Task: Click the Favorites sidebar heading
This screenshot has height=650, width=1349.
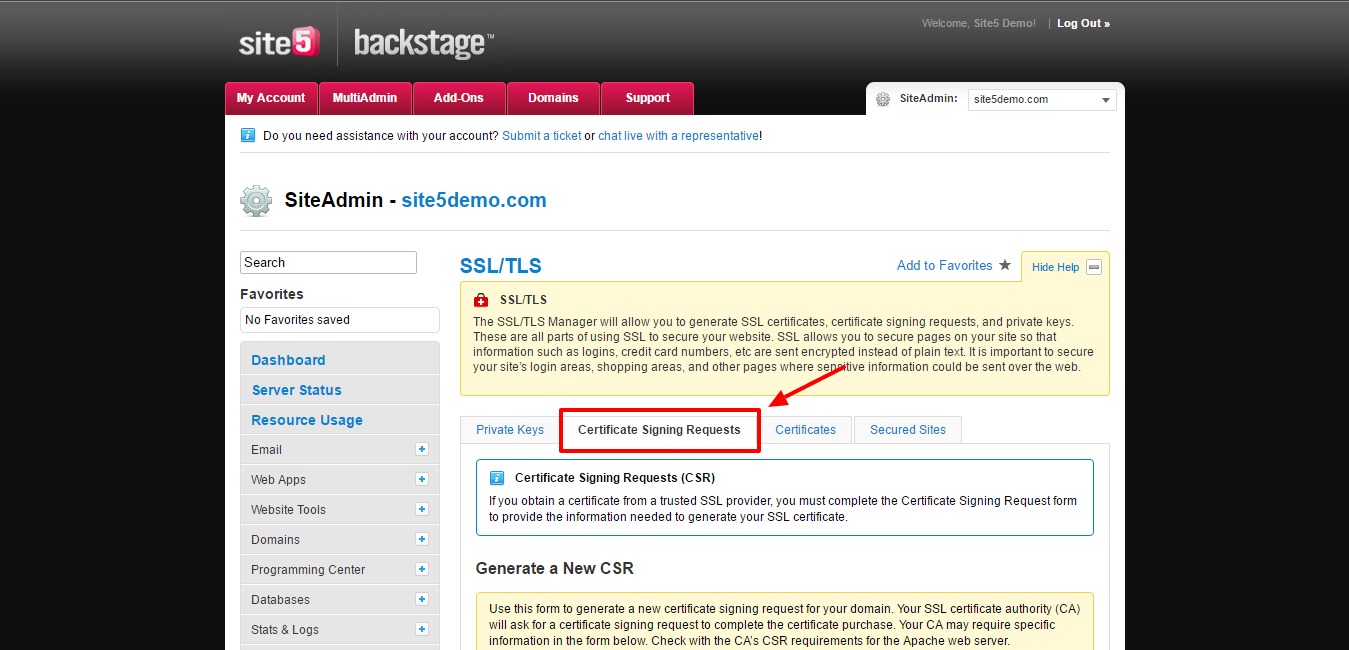Action: click(272, 294)
